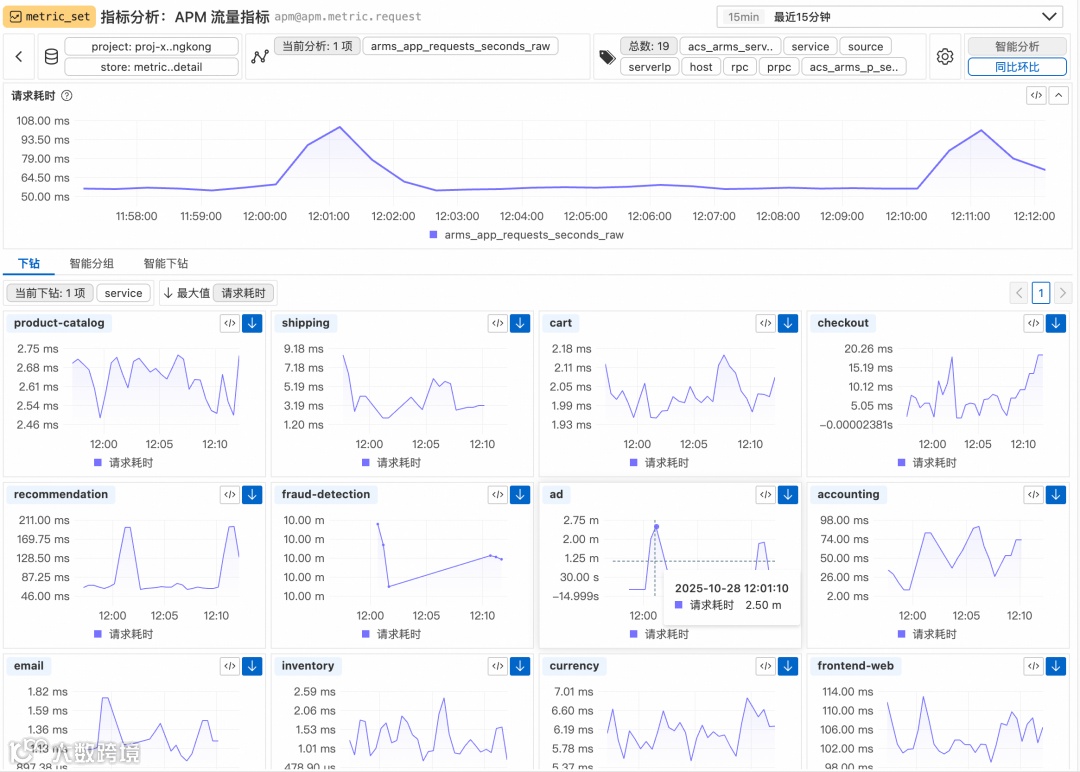
Task: Show code for accounting chart
Action: (x=1034, y=494)
